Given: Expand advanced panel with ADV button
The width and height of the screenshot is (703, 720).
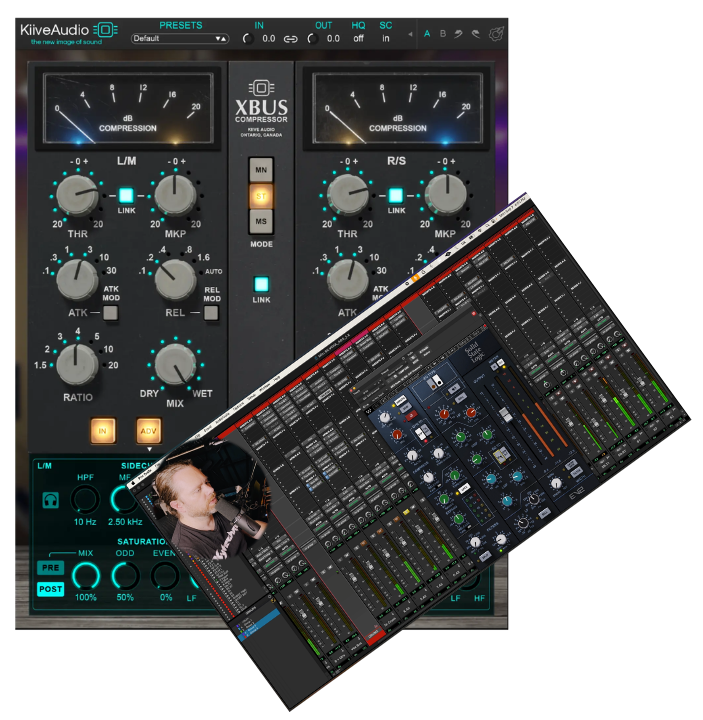Looking at the screenshot, I should tap(148, 431).
